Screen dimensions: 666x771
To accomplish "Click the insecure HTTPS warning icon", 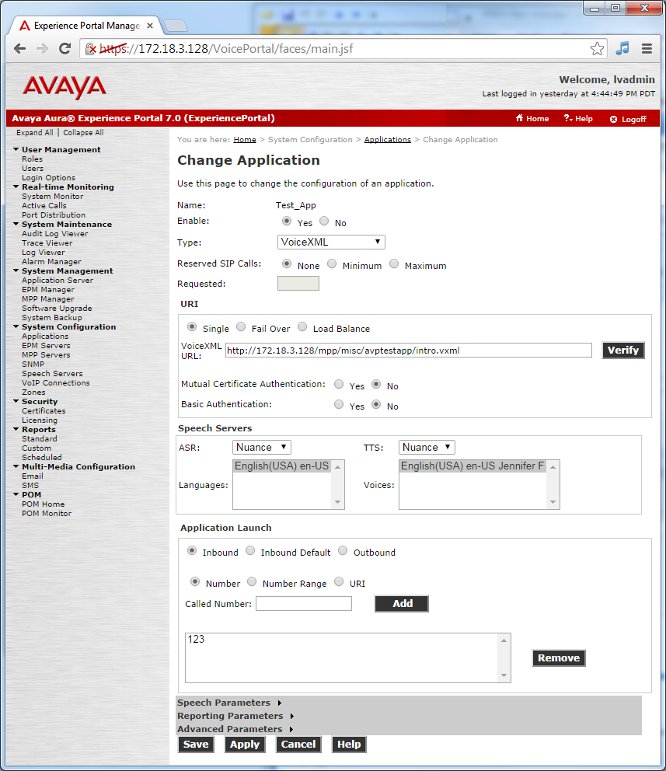I will (91, 49).
